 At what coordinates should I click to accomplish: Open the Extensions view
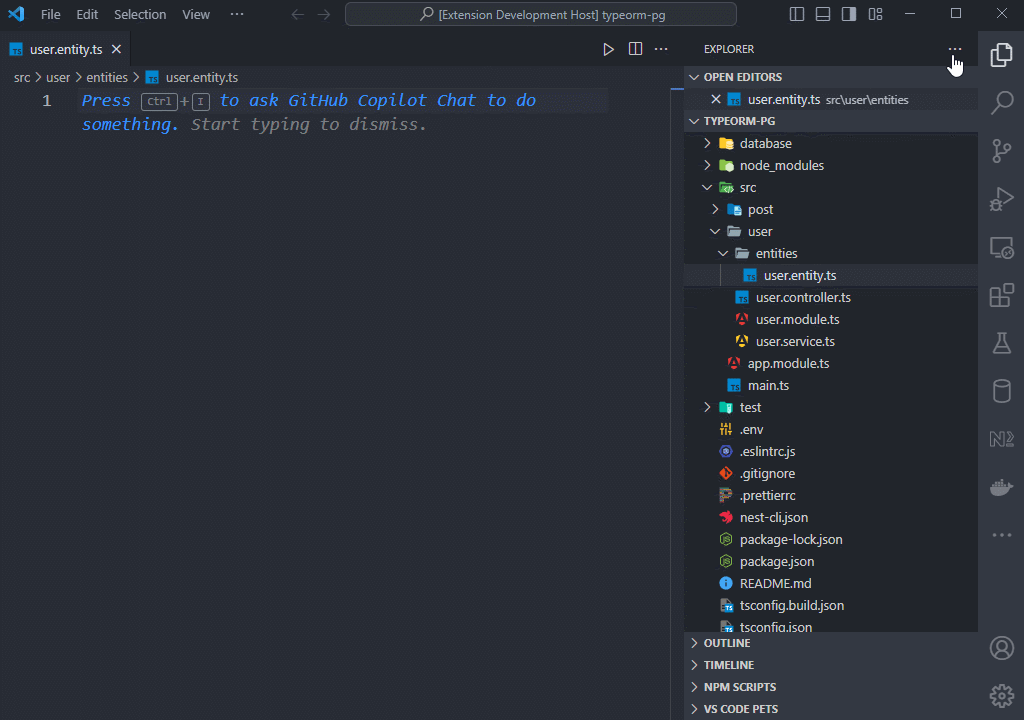1001,295
